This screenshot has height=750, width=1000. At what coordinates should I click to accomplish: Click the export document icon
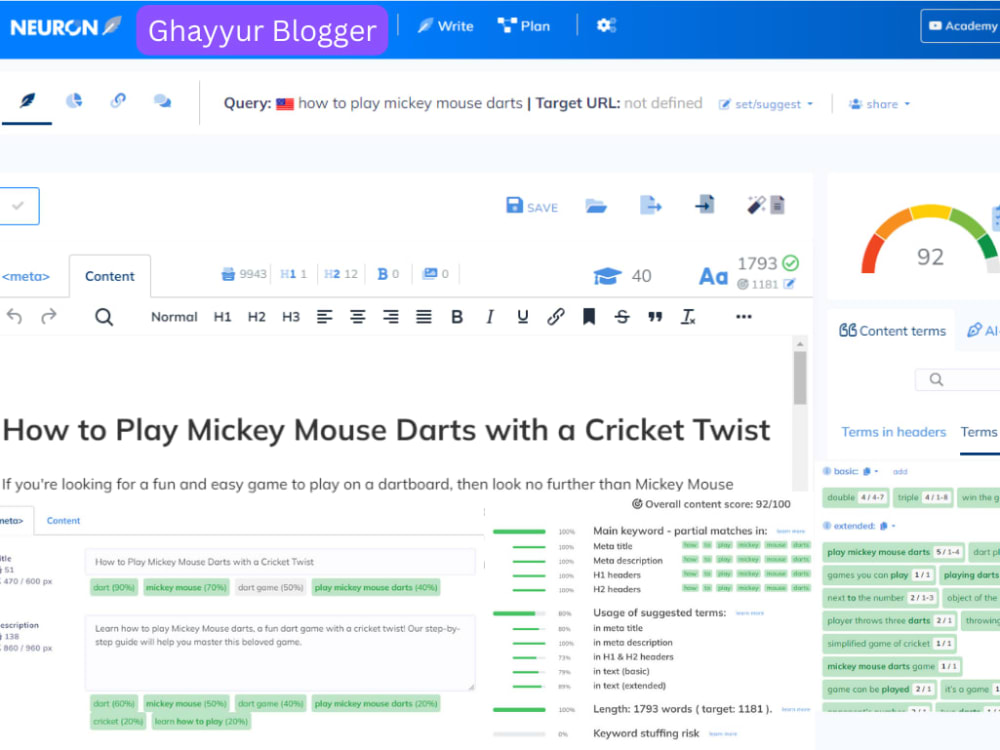pyautogui.click(x=651, y=205)
